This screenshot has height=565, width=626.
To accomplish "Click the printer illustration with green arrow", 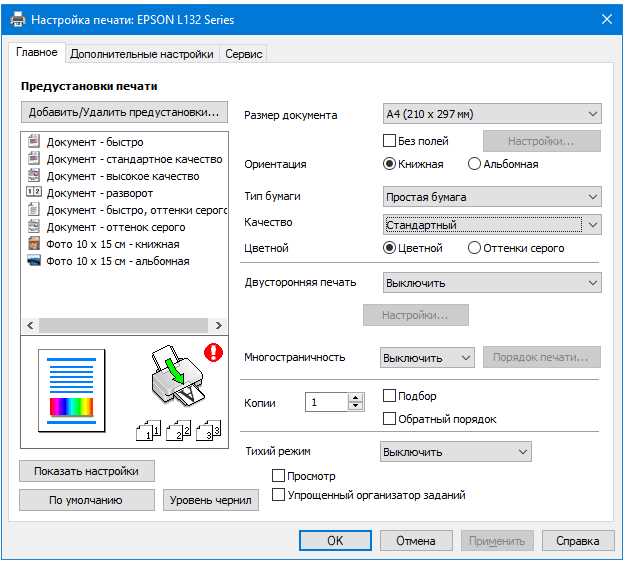I will 177,376.
